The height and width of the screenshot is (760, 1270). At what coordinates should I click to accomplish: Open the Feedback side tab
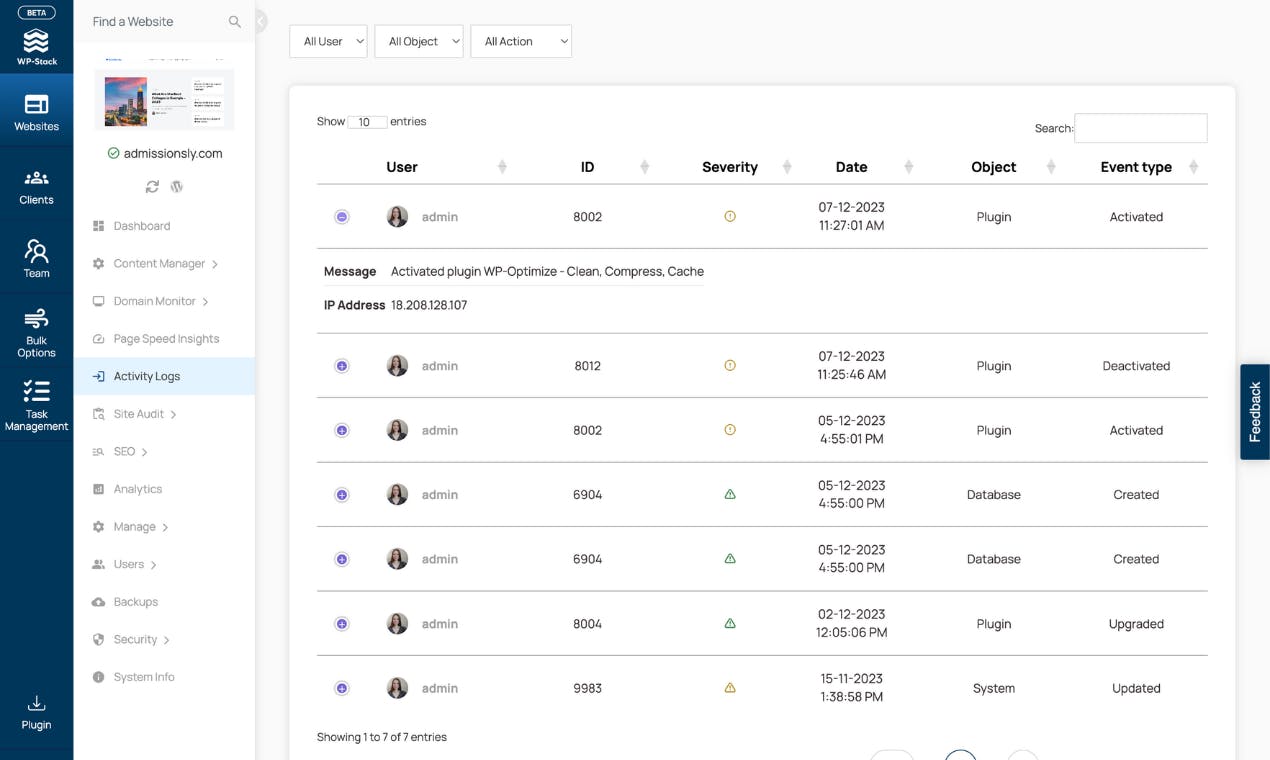pyautogui.click(x=1255, y=412)
